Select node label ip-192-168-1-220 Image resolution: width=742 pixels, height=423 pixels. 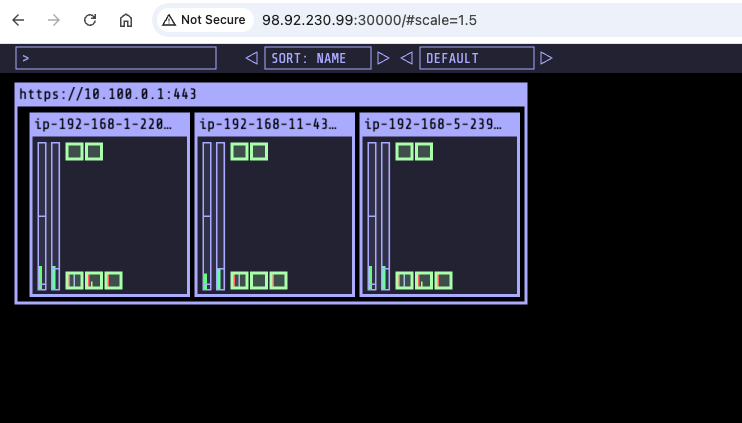(110, 124)
